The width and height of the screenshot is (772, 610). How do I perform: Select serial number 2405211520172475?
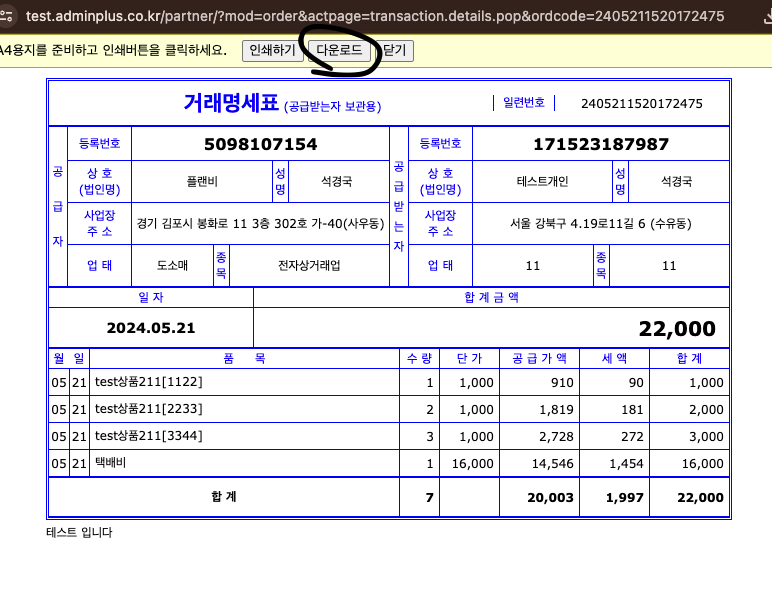point(642,104)
